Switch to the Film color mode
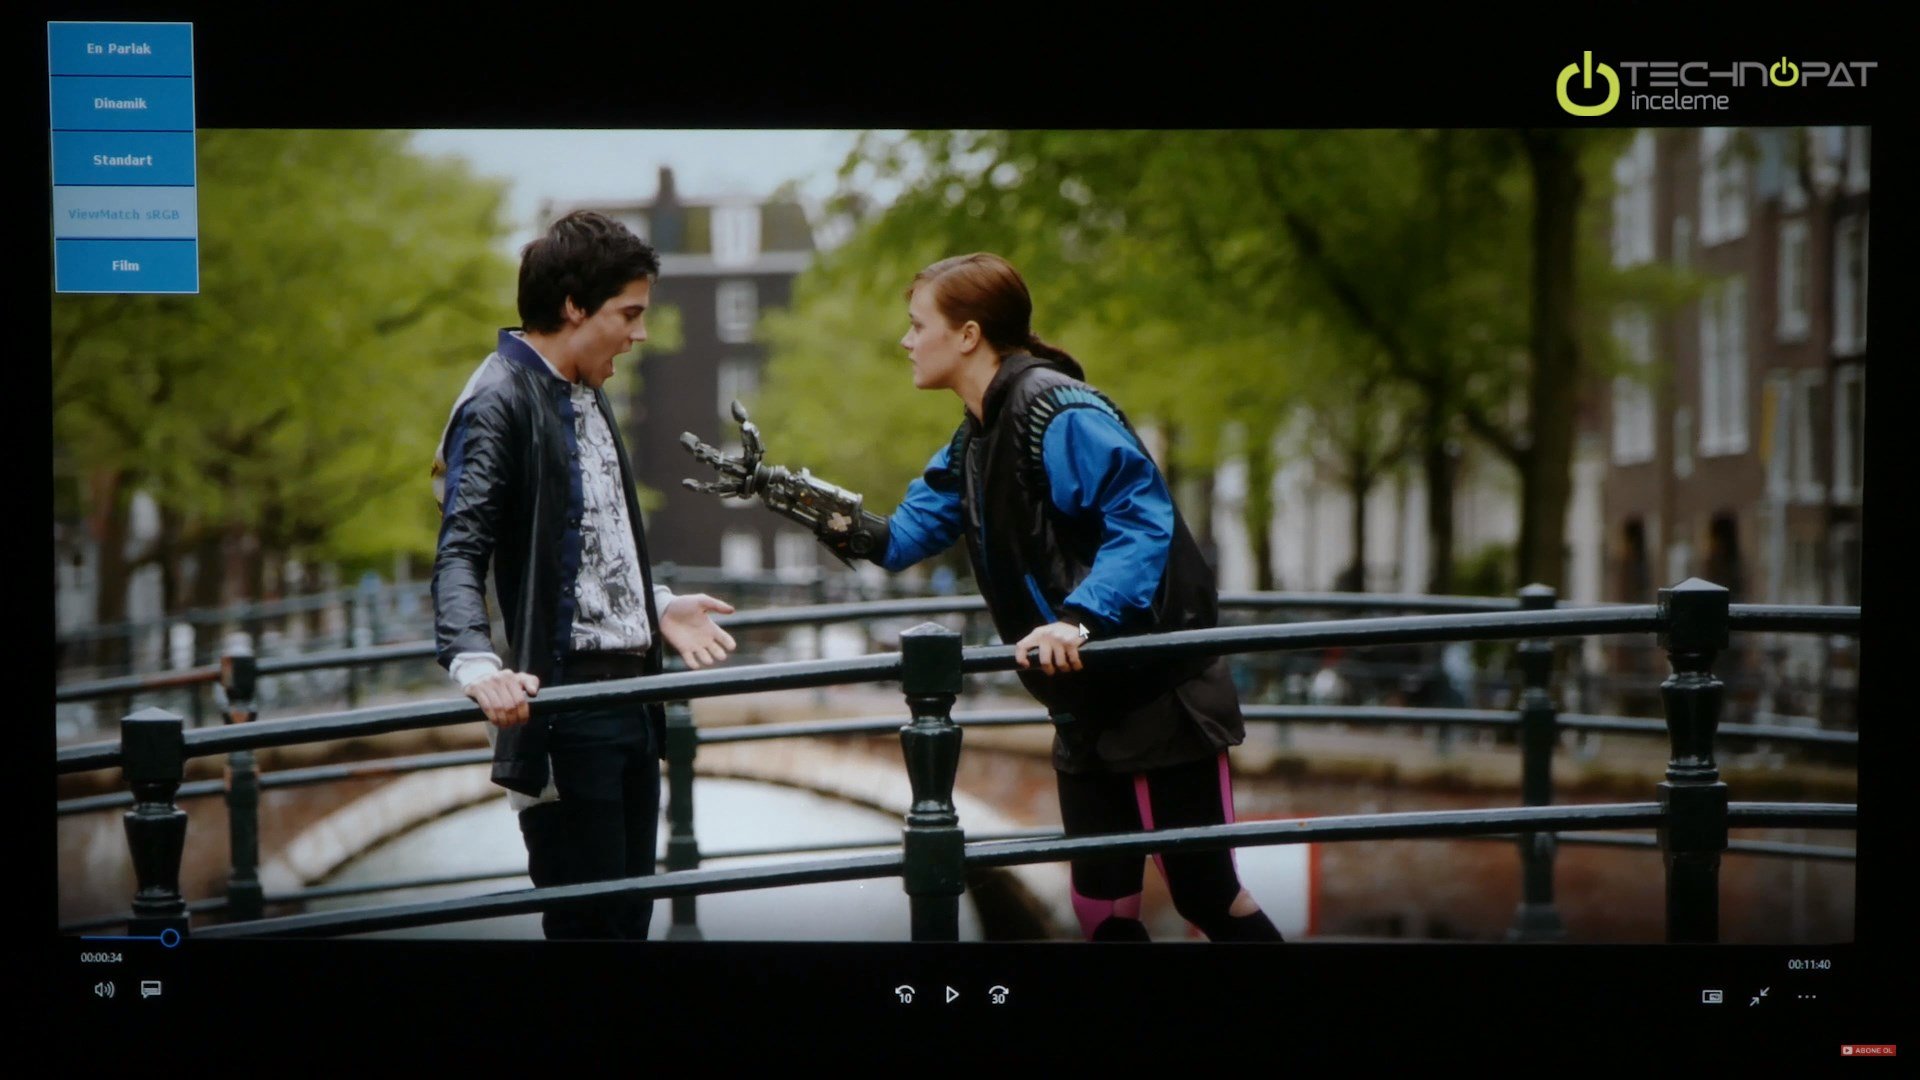 click(x=126, y=266)
